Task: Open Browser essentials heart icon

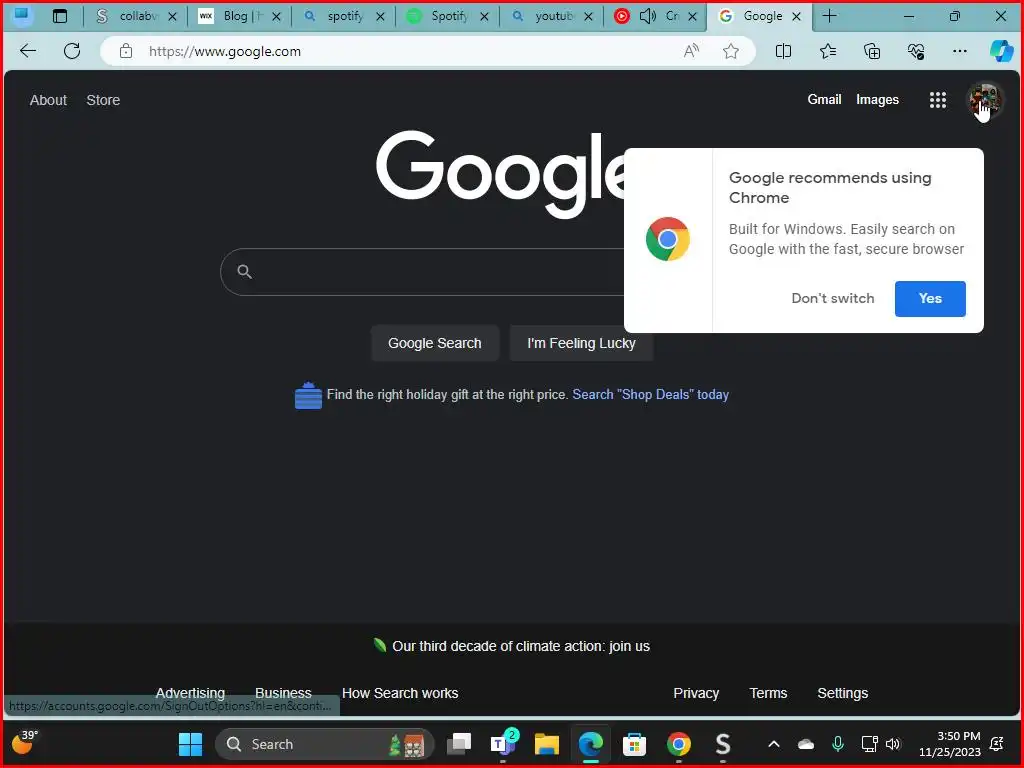Action: [x=916, y=51]
